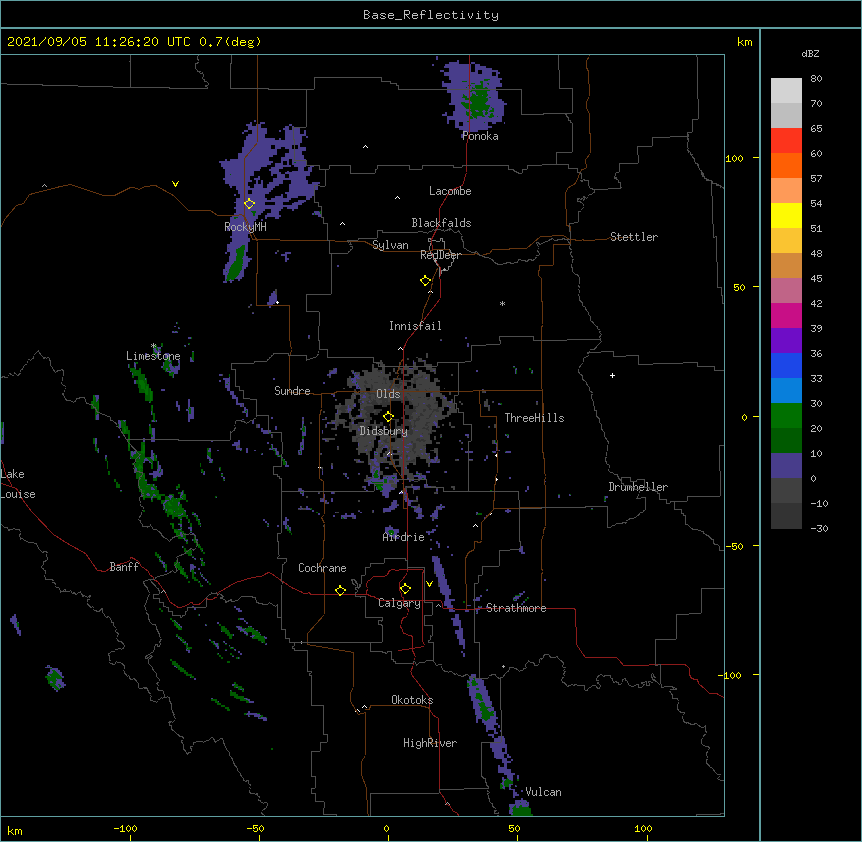The image size is (862, 842).
Task: Click the Sundre label
Action: (292, 391)
